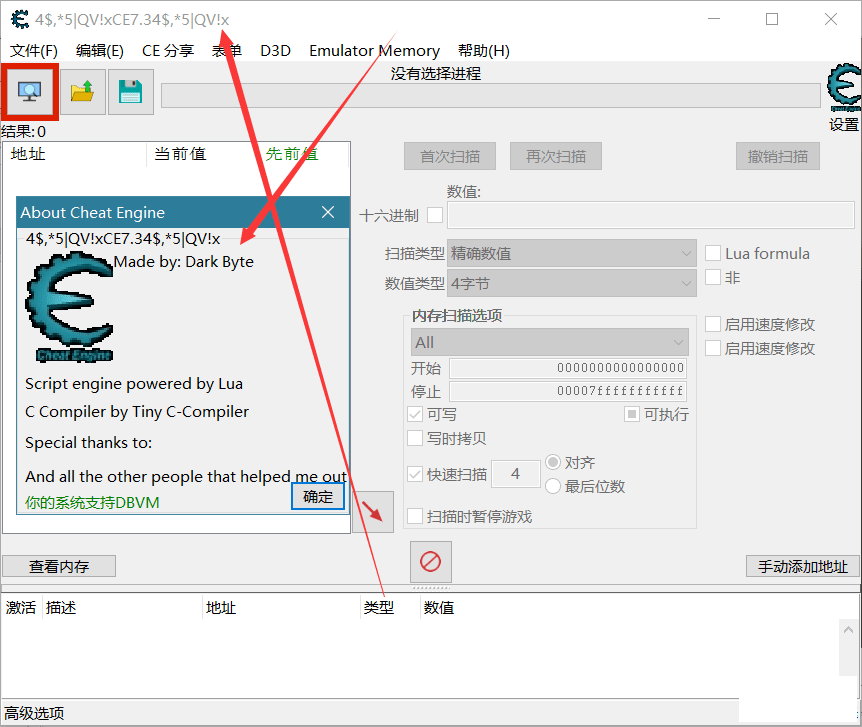Click the 查看内存 button
862x727 pixels.
pos(59,566)
